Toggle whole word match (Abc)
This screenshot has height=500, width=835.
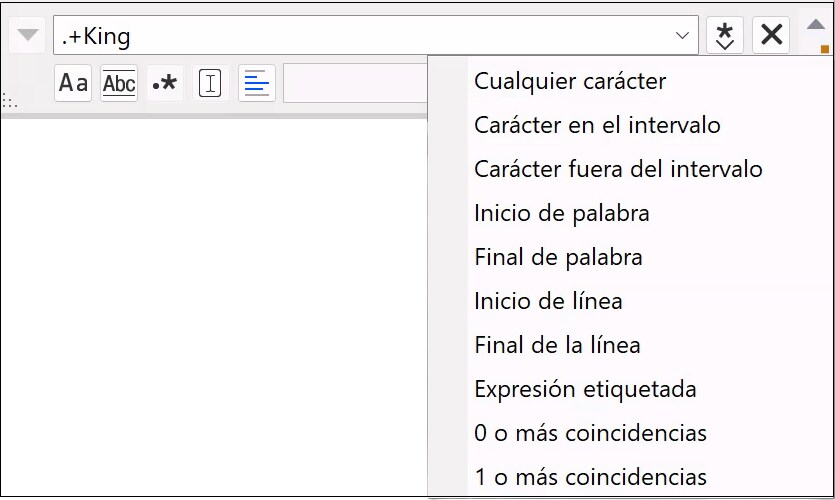tap(119, 84)
